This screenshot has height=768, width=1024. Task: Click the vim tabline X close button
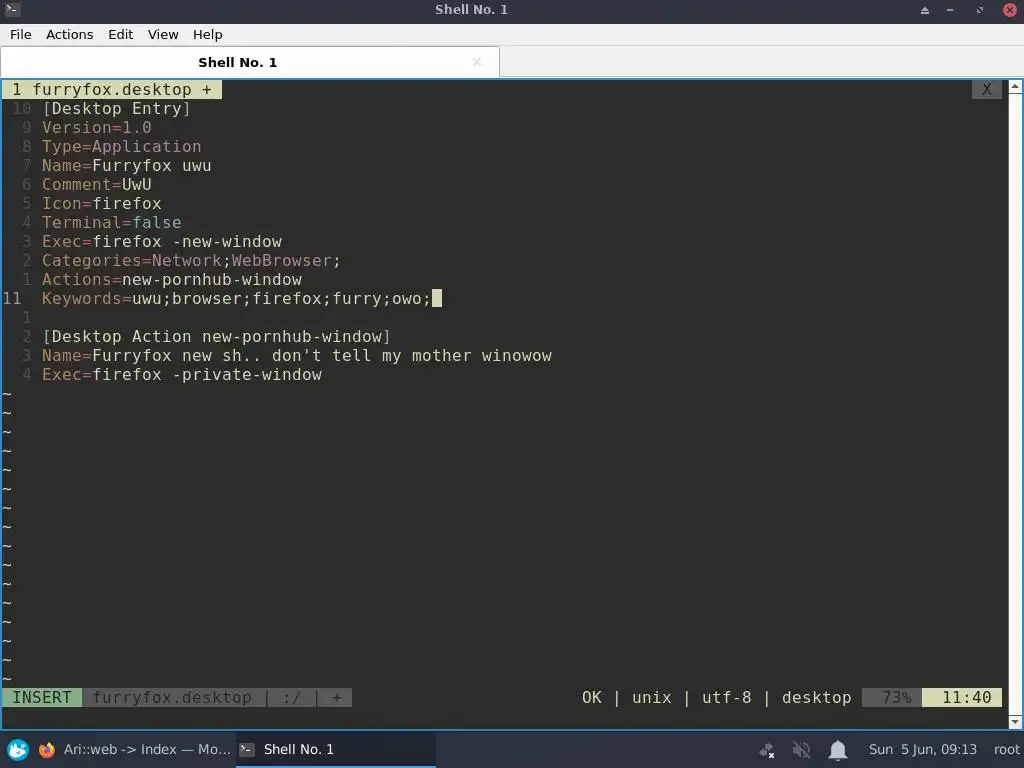[x=986, y=89]
